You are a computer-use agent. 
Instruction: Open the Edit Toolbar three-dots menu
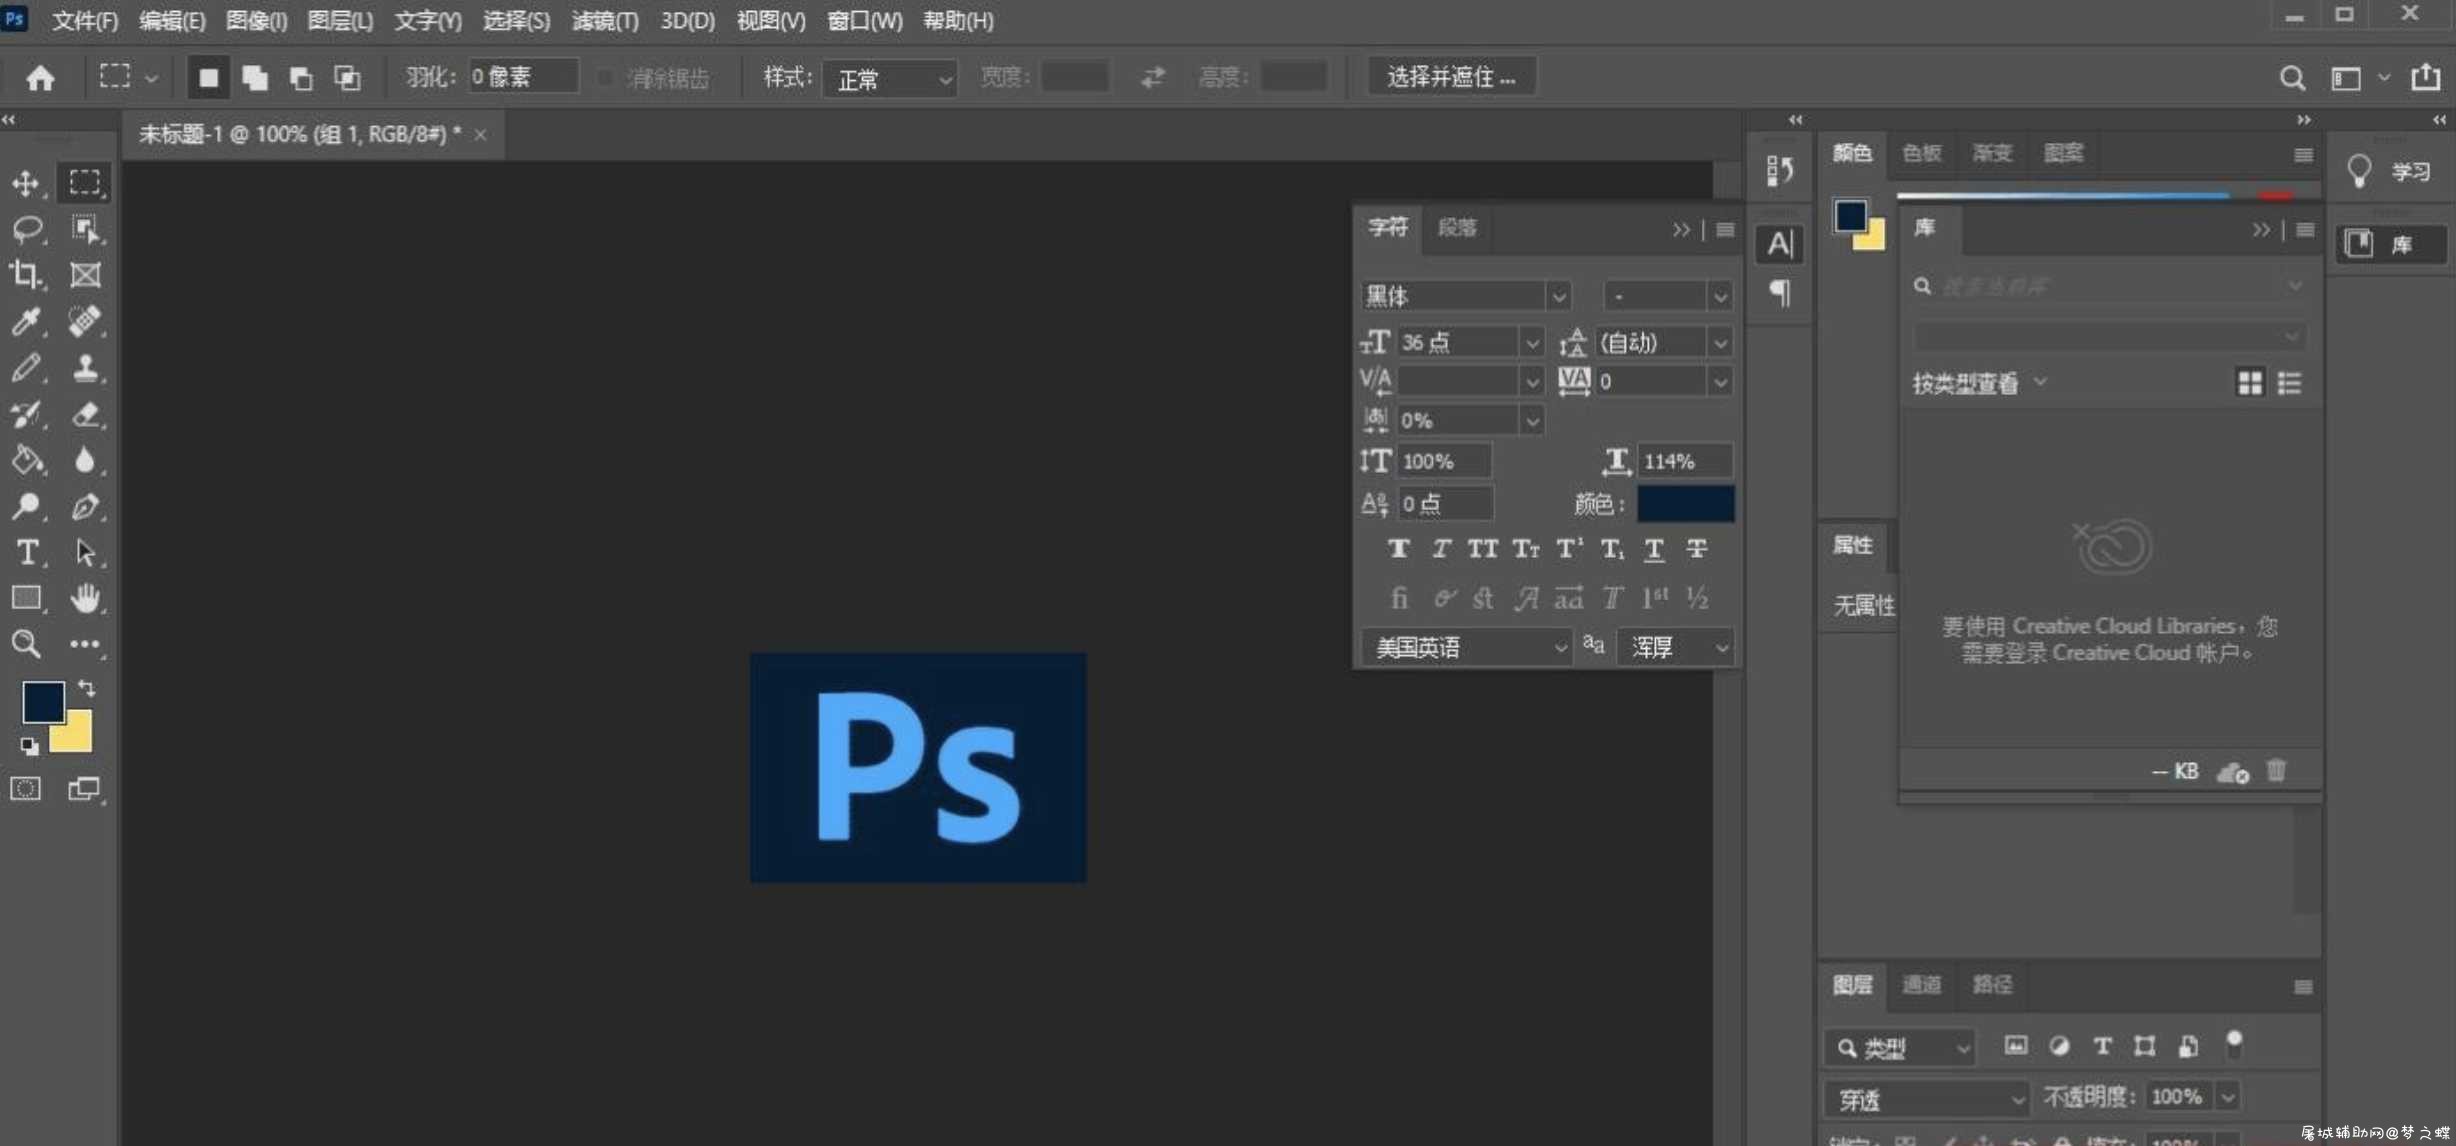[85, 644]
